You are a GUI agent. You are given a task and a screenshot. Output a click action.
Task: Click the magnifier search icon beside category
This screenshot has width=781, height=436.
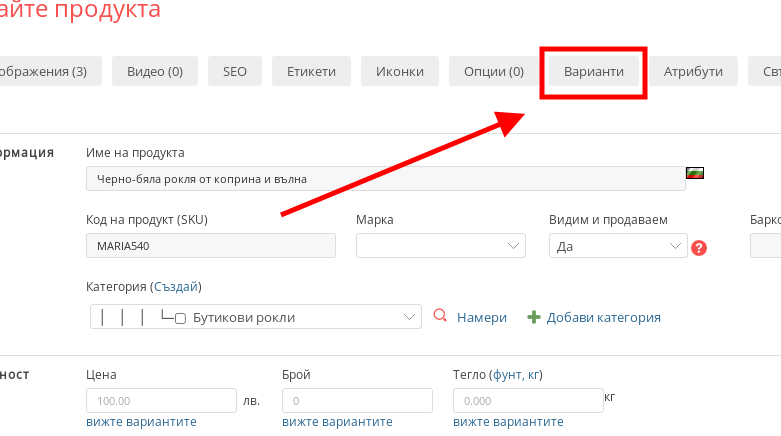(439, 317)
